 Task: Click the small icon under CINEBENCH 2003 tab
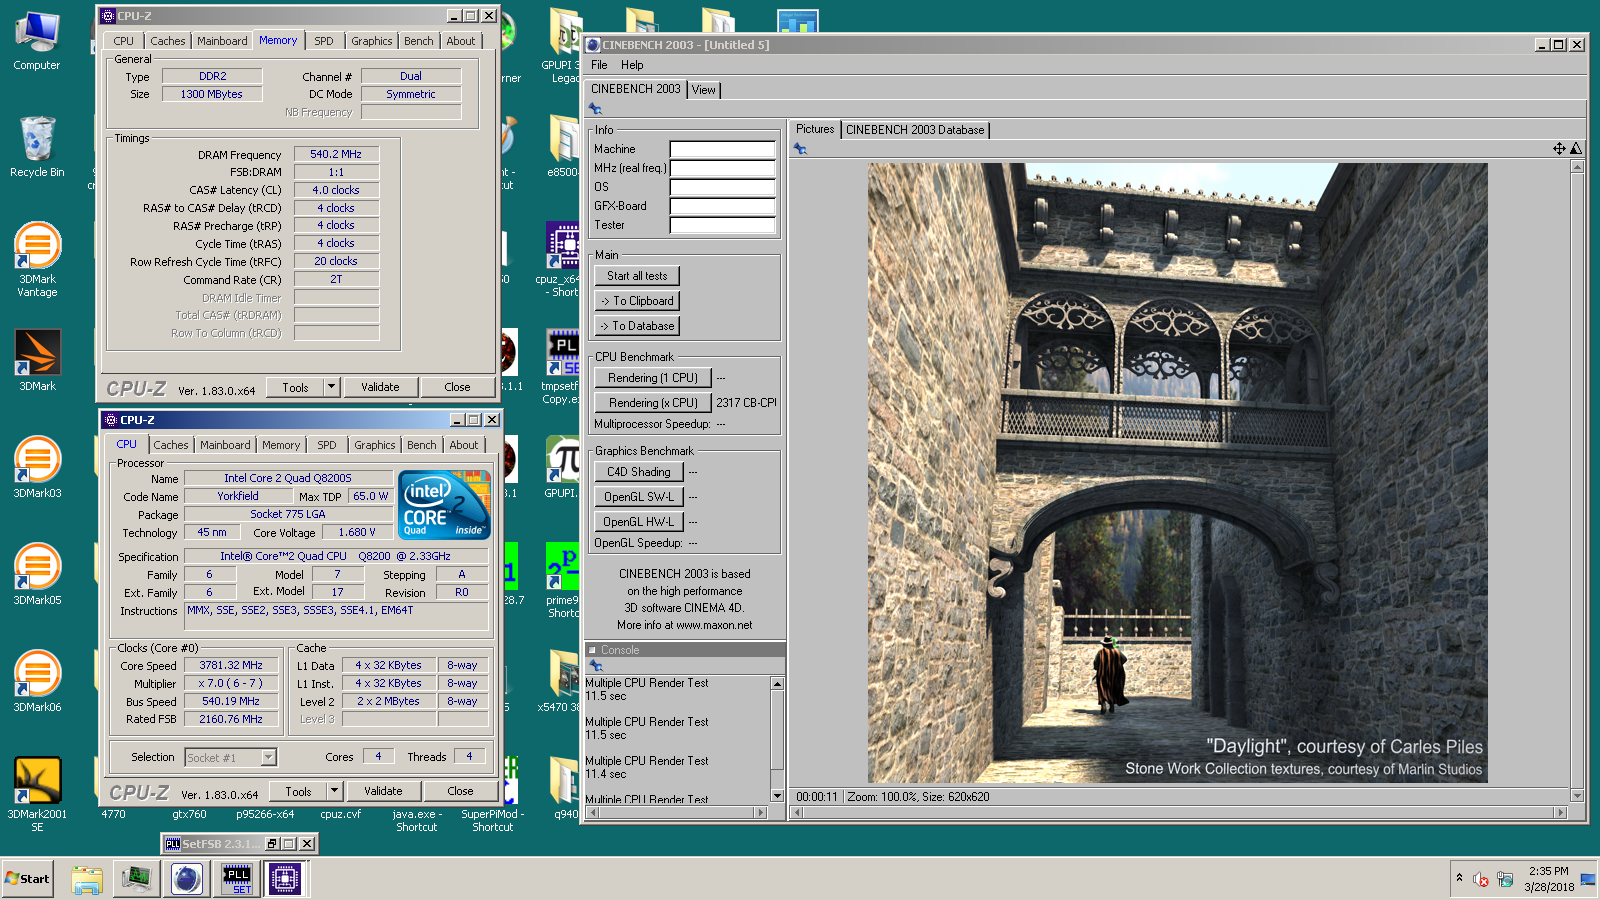tap(595, 108)
